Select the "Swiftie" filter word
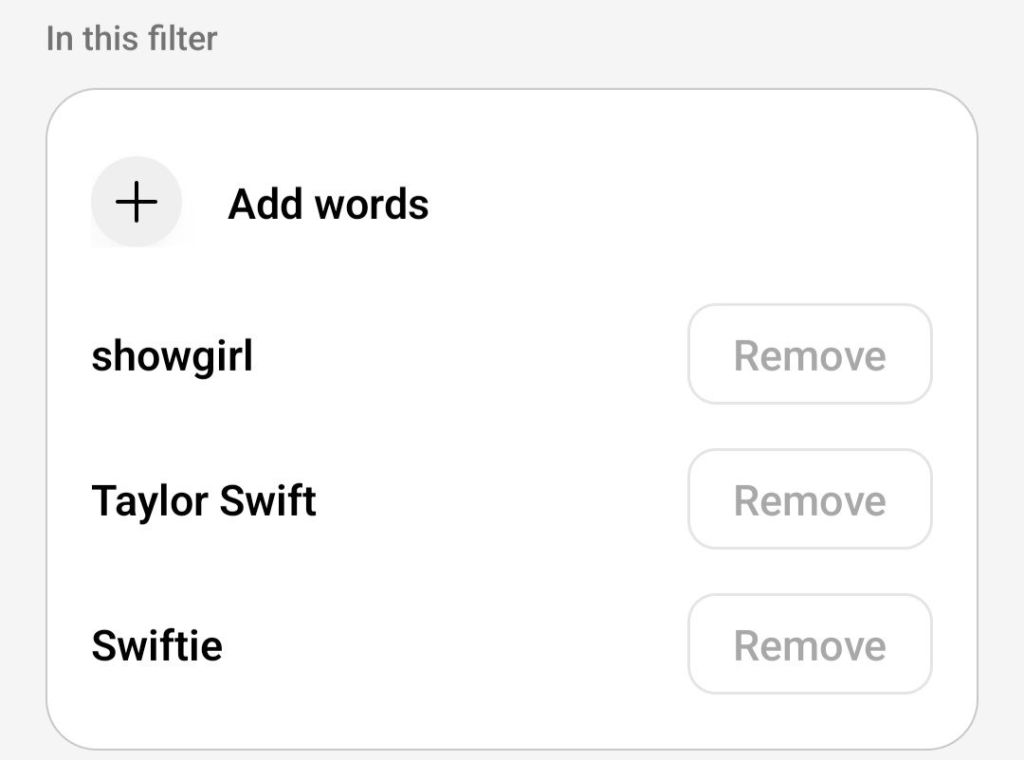 (157, 645)
